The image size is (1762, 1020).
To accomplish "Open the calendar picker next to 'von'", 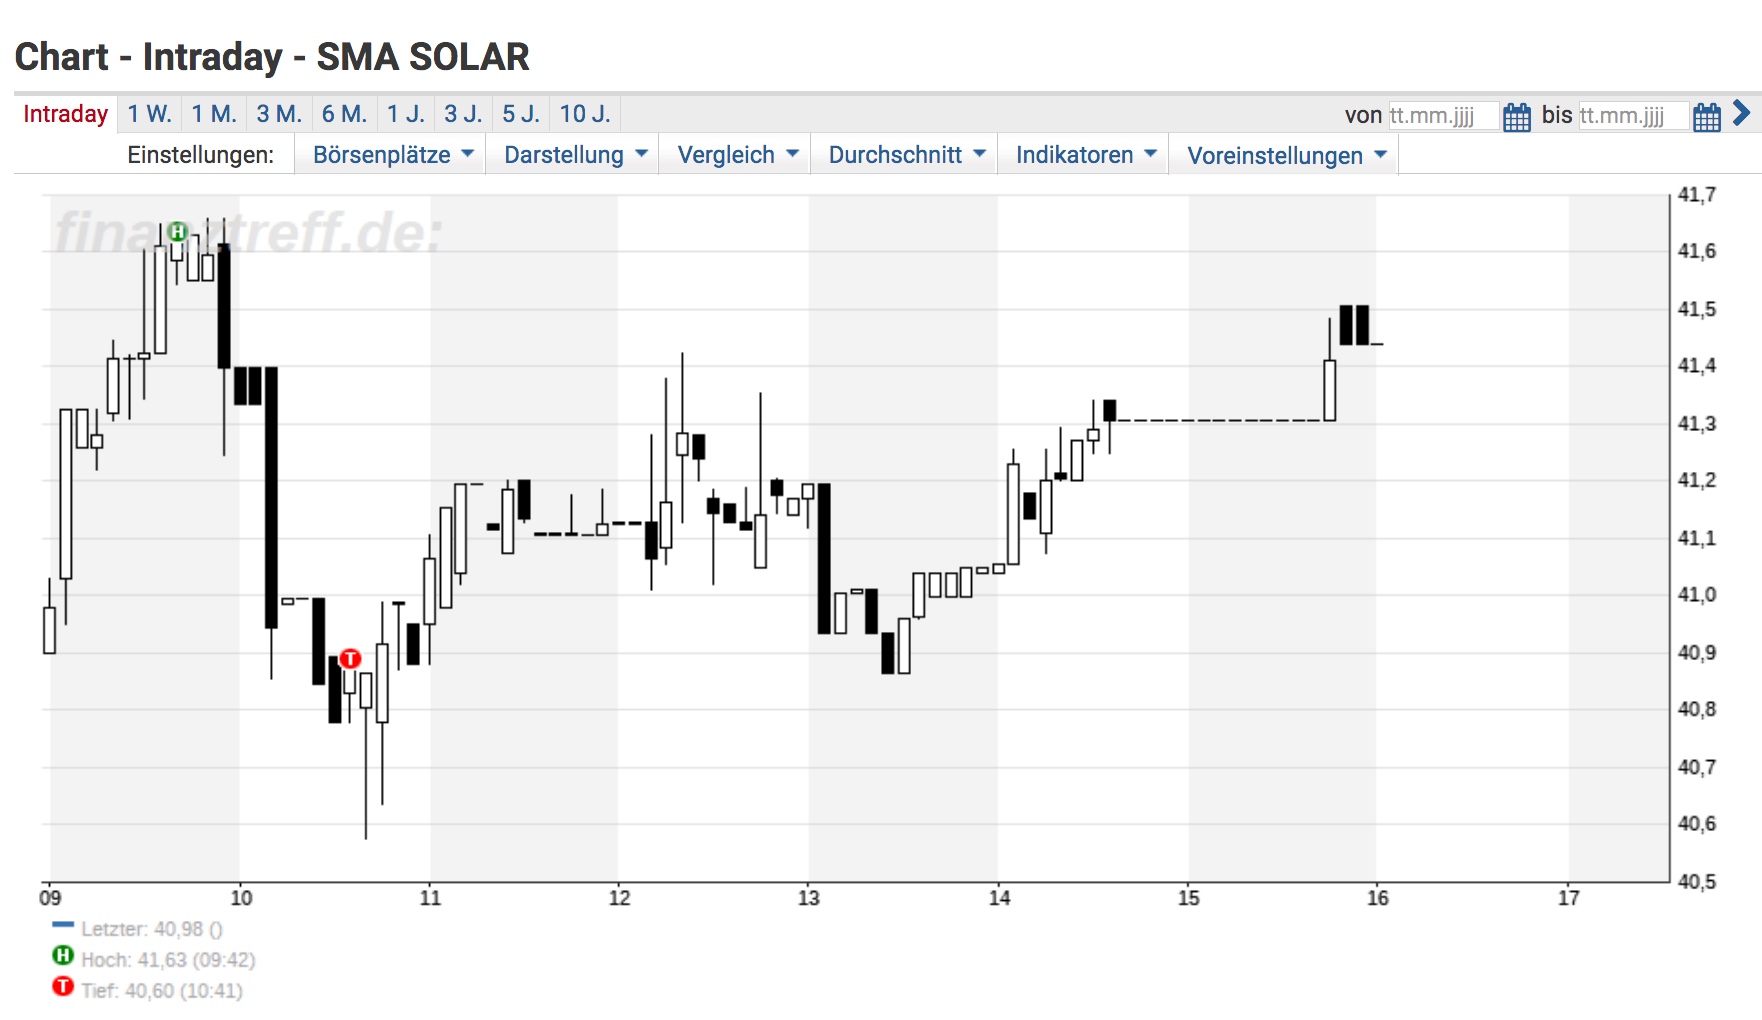I will (1516, 115).
